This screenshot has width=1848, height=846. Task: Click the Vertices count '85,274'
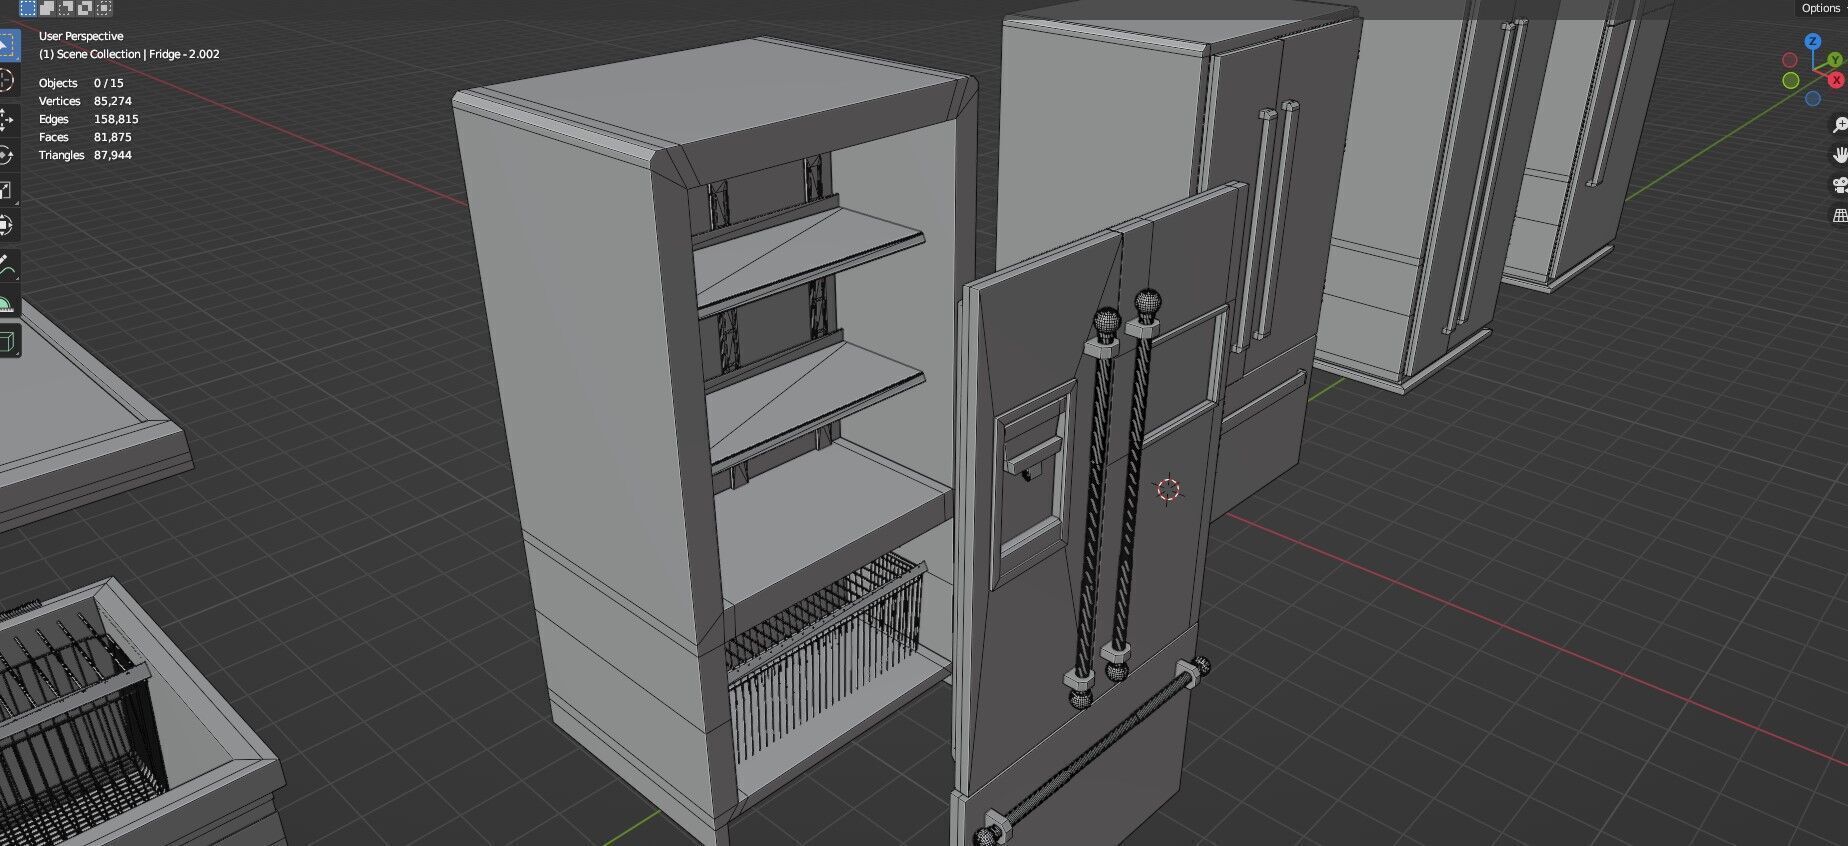point(113,101)
